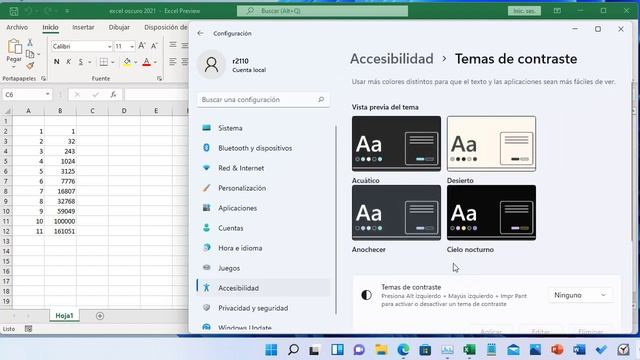Open Excel from the taskbar
Screen dimensions: 640x360
click(469, 350)
